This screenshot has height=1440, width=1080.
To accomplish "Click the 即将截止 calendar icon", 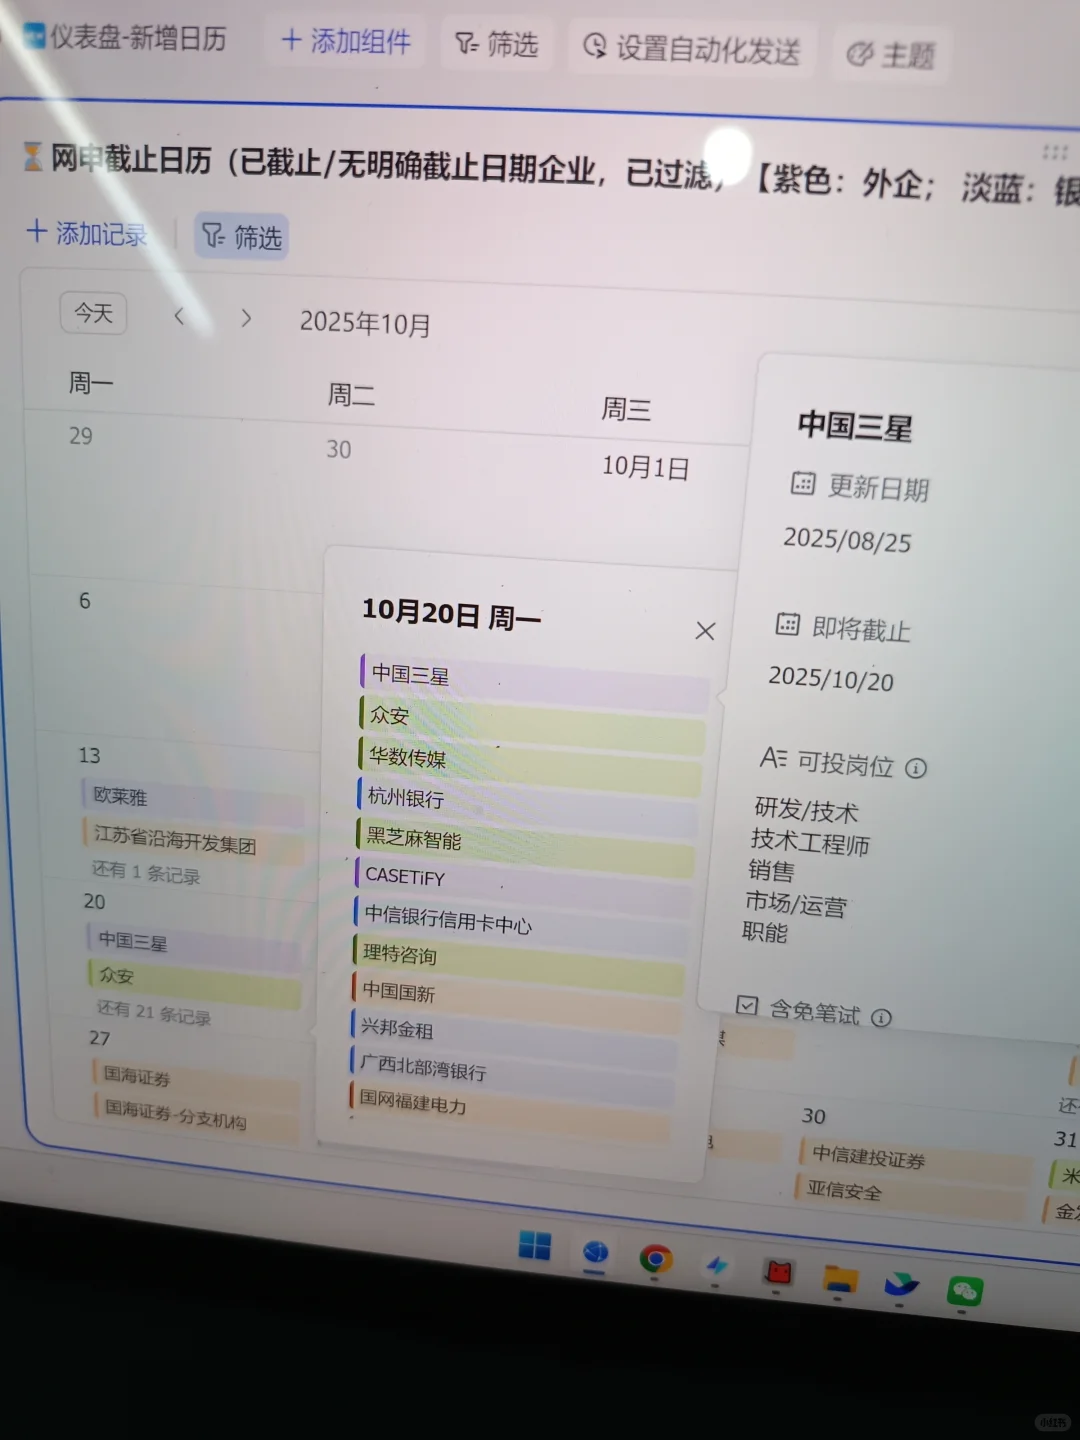I will click(x=788, y=625).
